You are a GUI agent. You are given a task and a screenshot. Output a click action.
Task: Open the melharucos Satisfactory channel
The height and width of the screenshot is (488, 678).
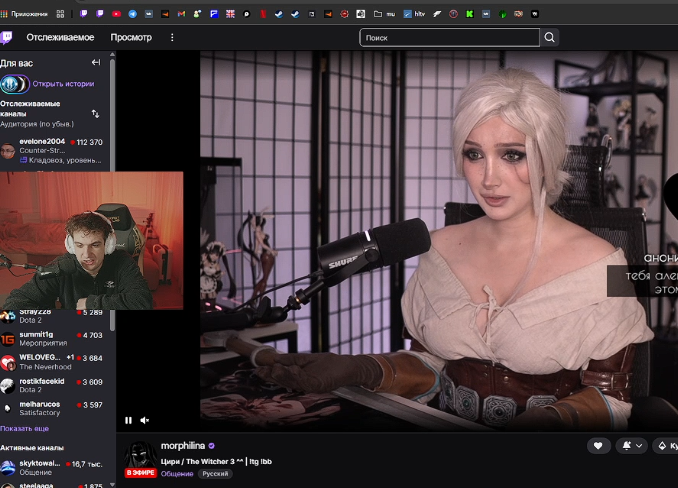tap(55, 408)
